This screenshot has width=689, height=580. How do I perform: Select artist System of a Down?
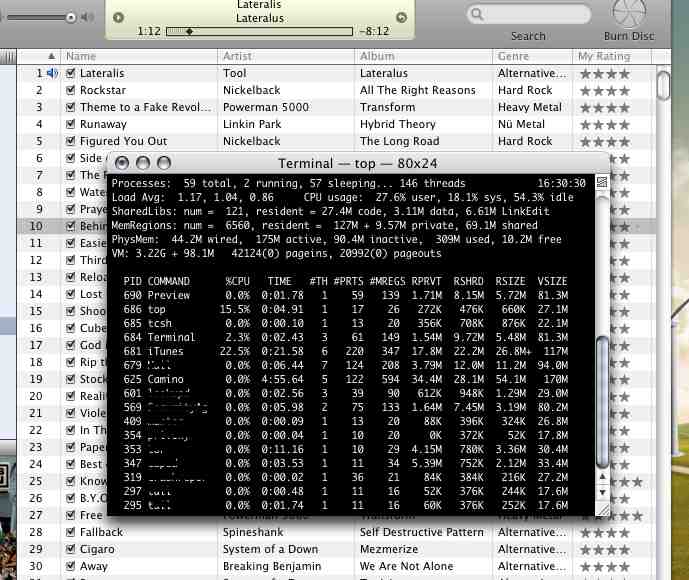270,549
